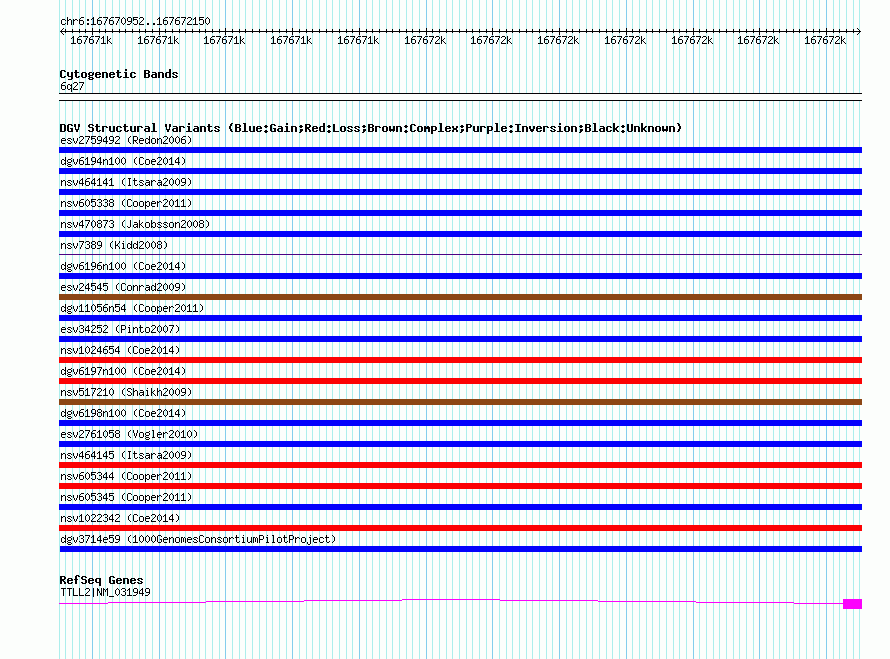This screenshot has width=890, height=659.
Task: Click the nsv605344 (Cooper2011) label
Action: pos(126,476)
